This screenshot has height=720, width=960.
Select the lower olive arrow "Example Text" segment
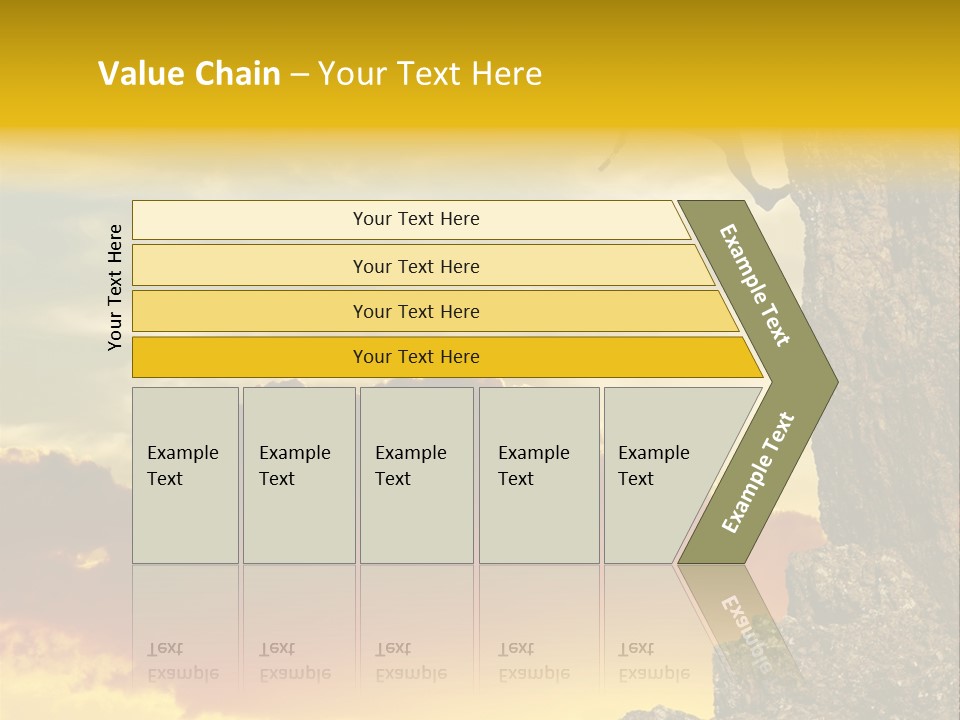(758, 472)
